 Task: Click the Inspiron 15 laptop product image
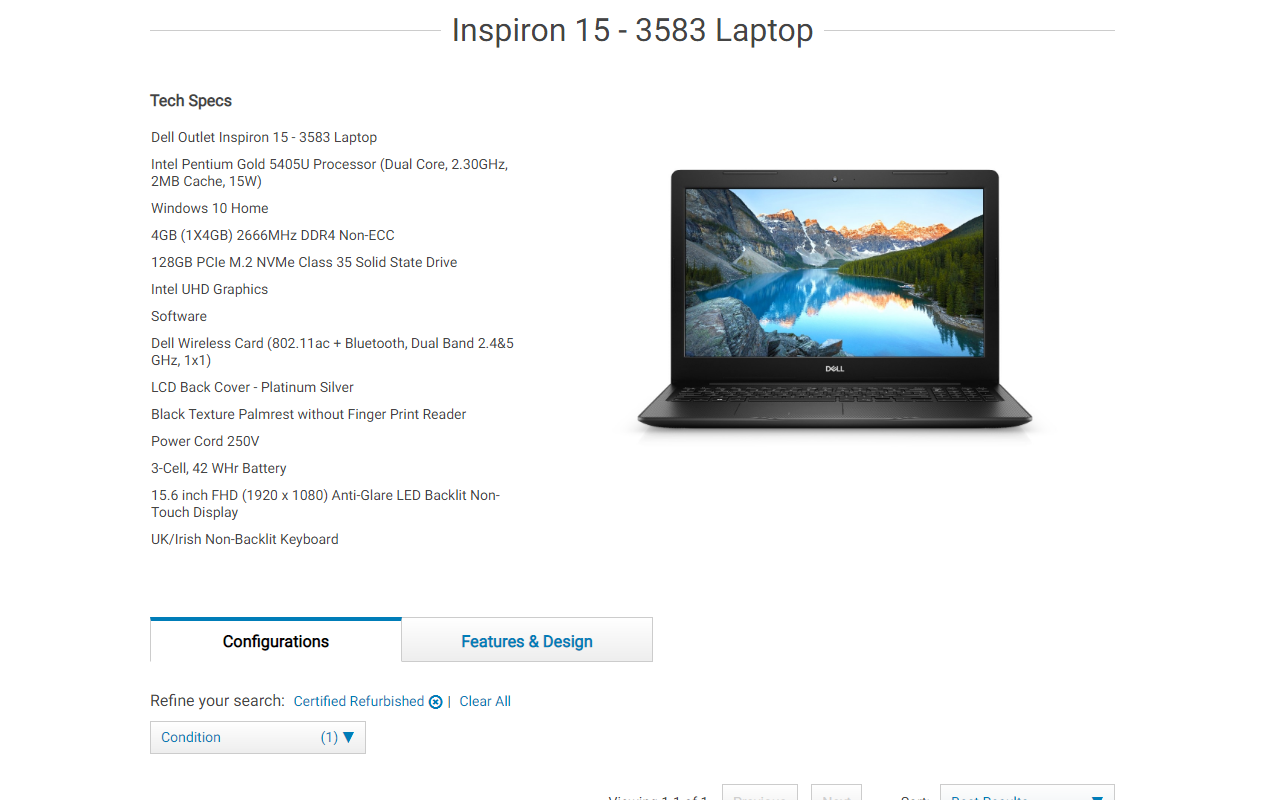pyautogui.click(x=835, y=300)
